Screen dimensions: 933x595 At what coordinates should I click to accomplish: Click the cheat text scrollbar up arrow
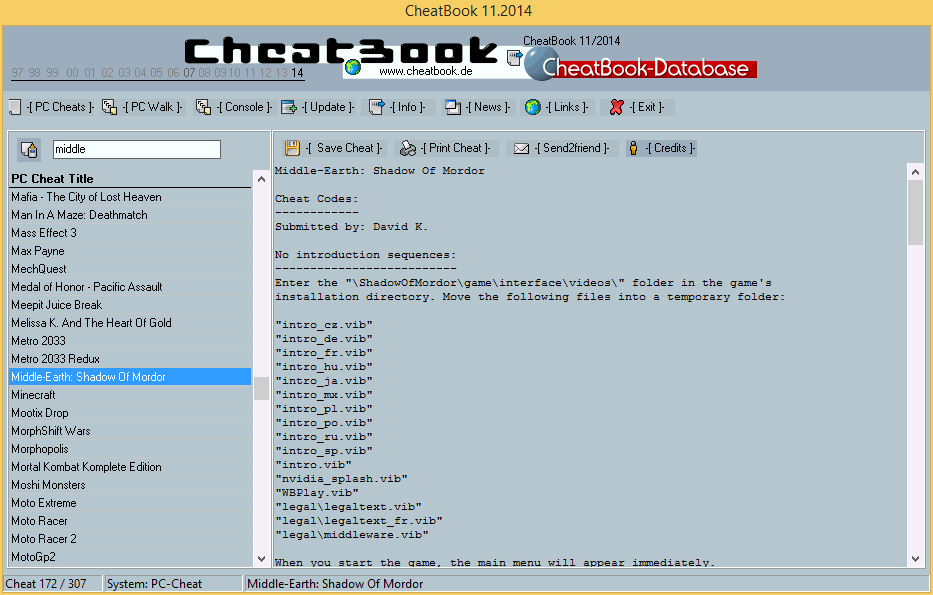pos(916,172)
